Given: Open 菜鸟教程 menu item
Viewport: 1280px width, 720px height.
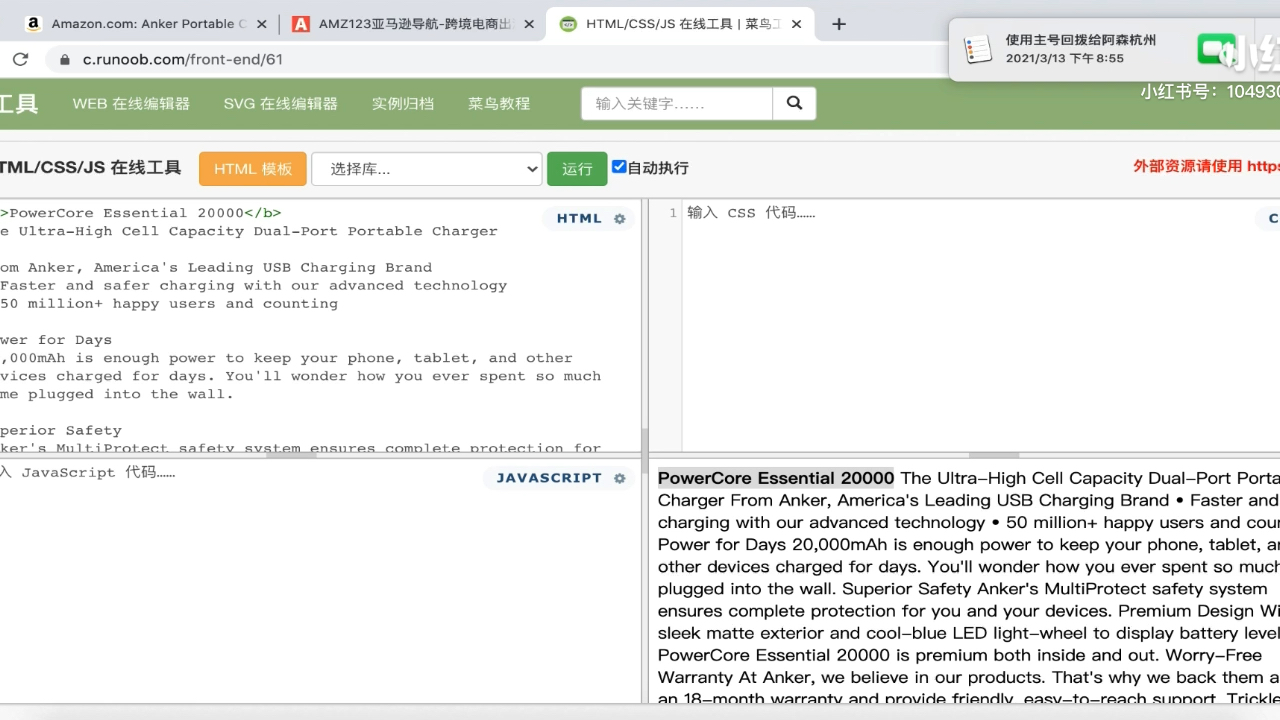Looking at the screenshot, I should (499, 103).
